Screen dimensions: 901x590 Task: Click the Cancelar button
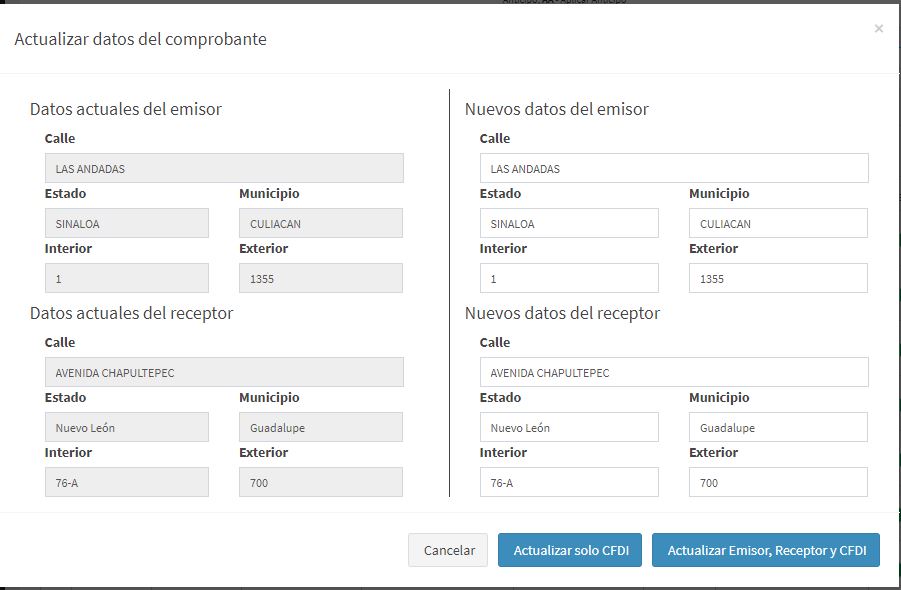click(448, 550)
